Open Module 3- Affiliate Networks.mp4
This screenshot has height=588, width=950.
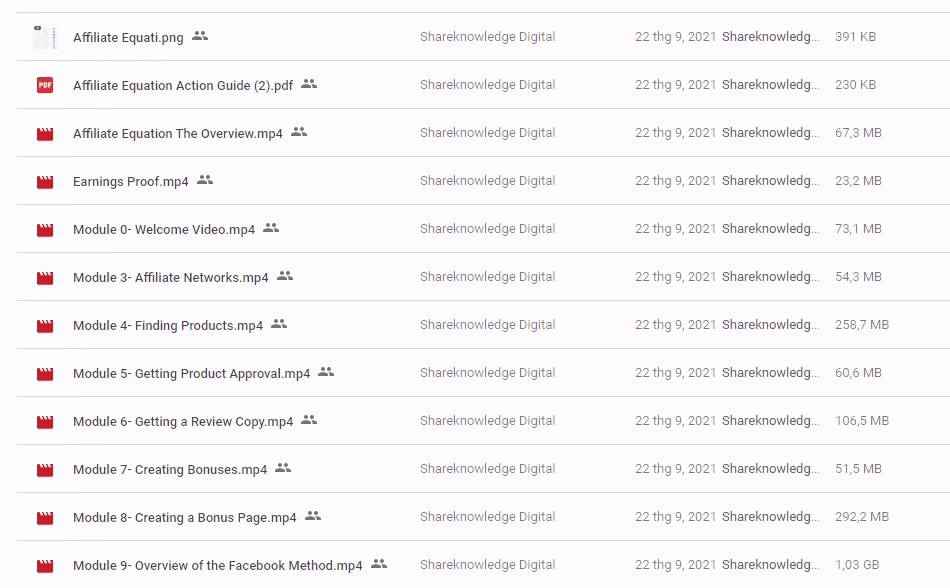point(170,278)
